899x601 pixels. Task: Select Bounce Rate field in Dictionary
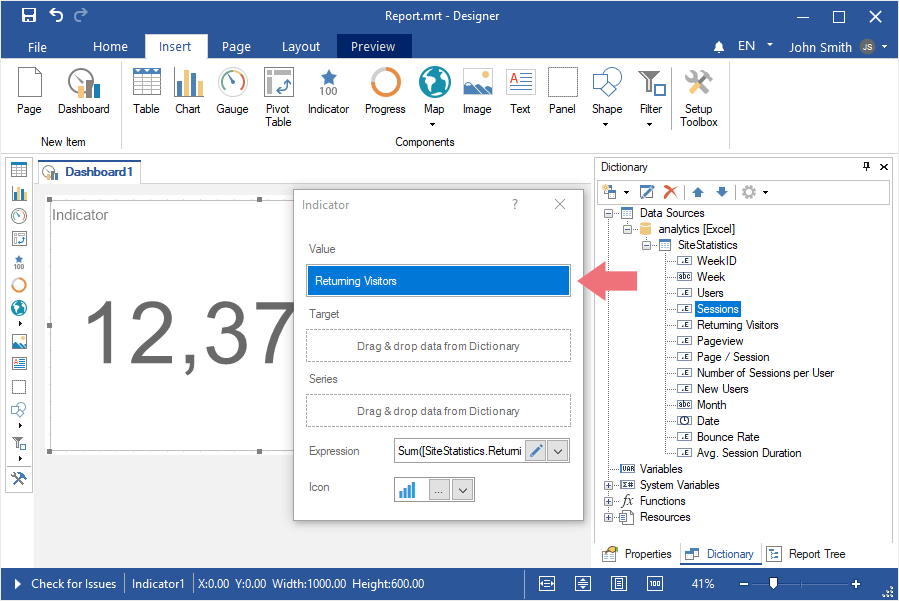pos(727,437)
